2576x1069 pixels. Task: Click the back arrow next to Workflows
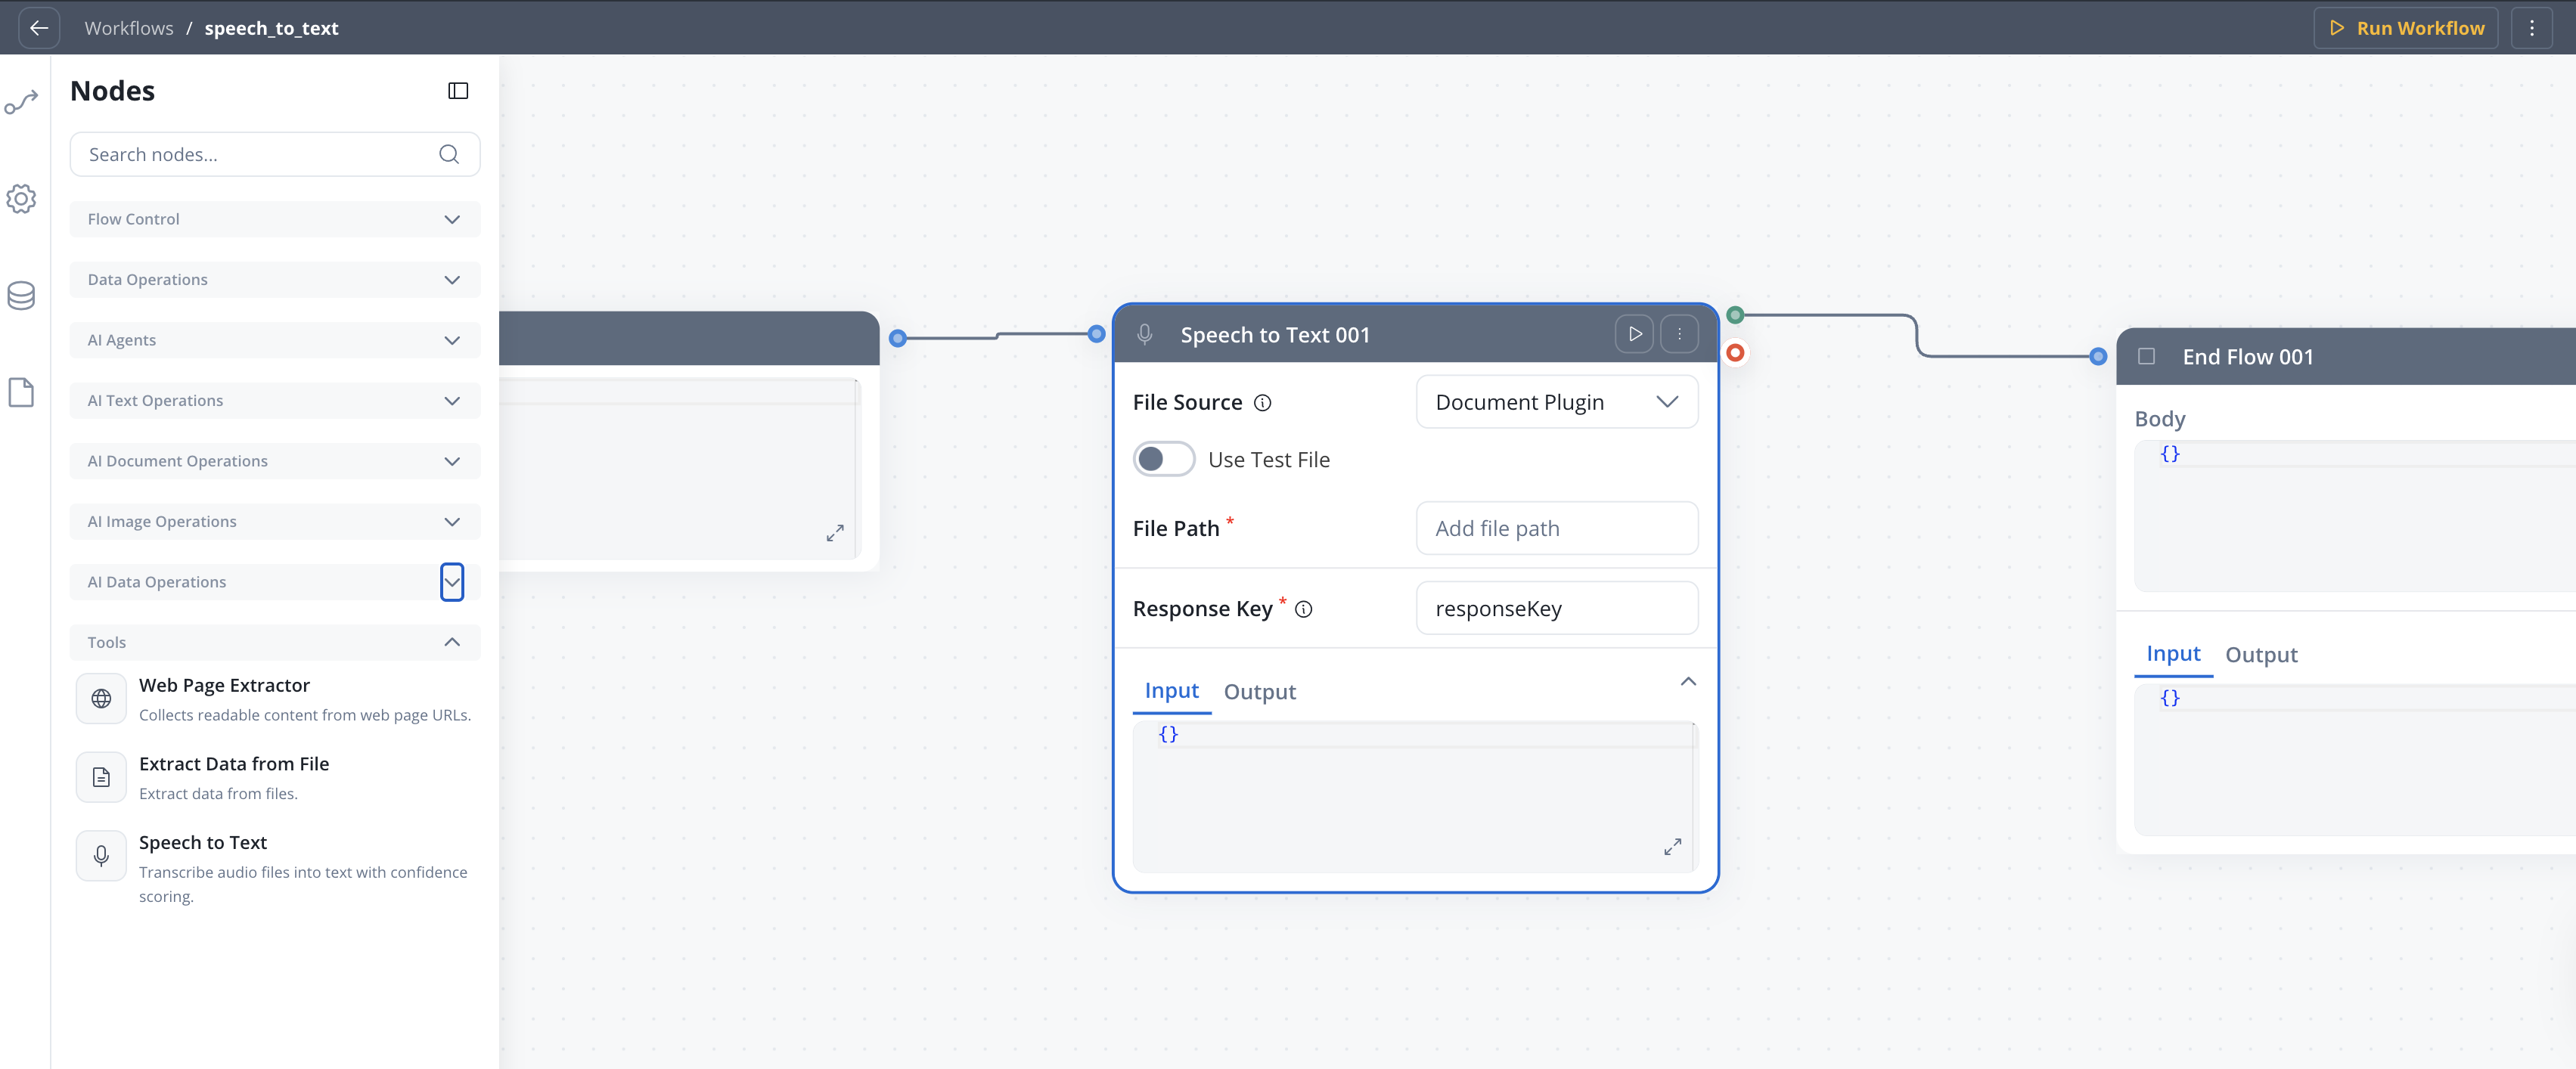pos(39,27)
